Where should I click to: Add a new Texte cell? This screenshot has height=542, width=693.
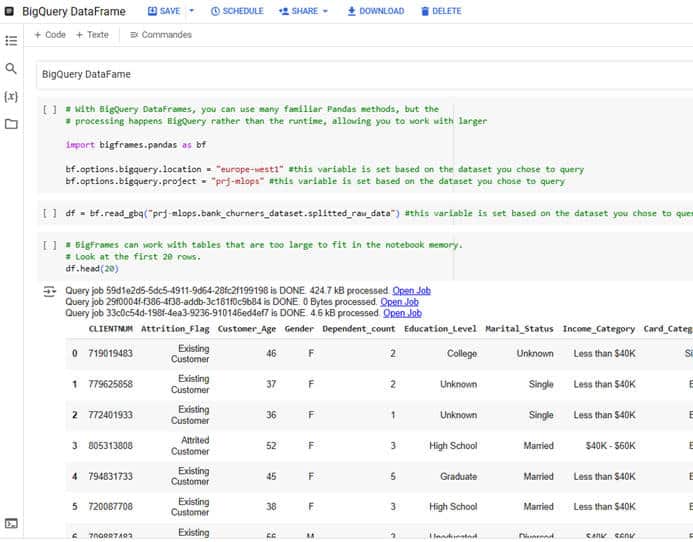pyautogui.click(x=92, y=35)
